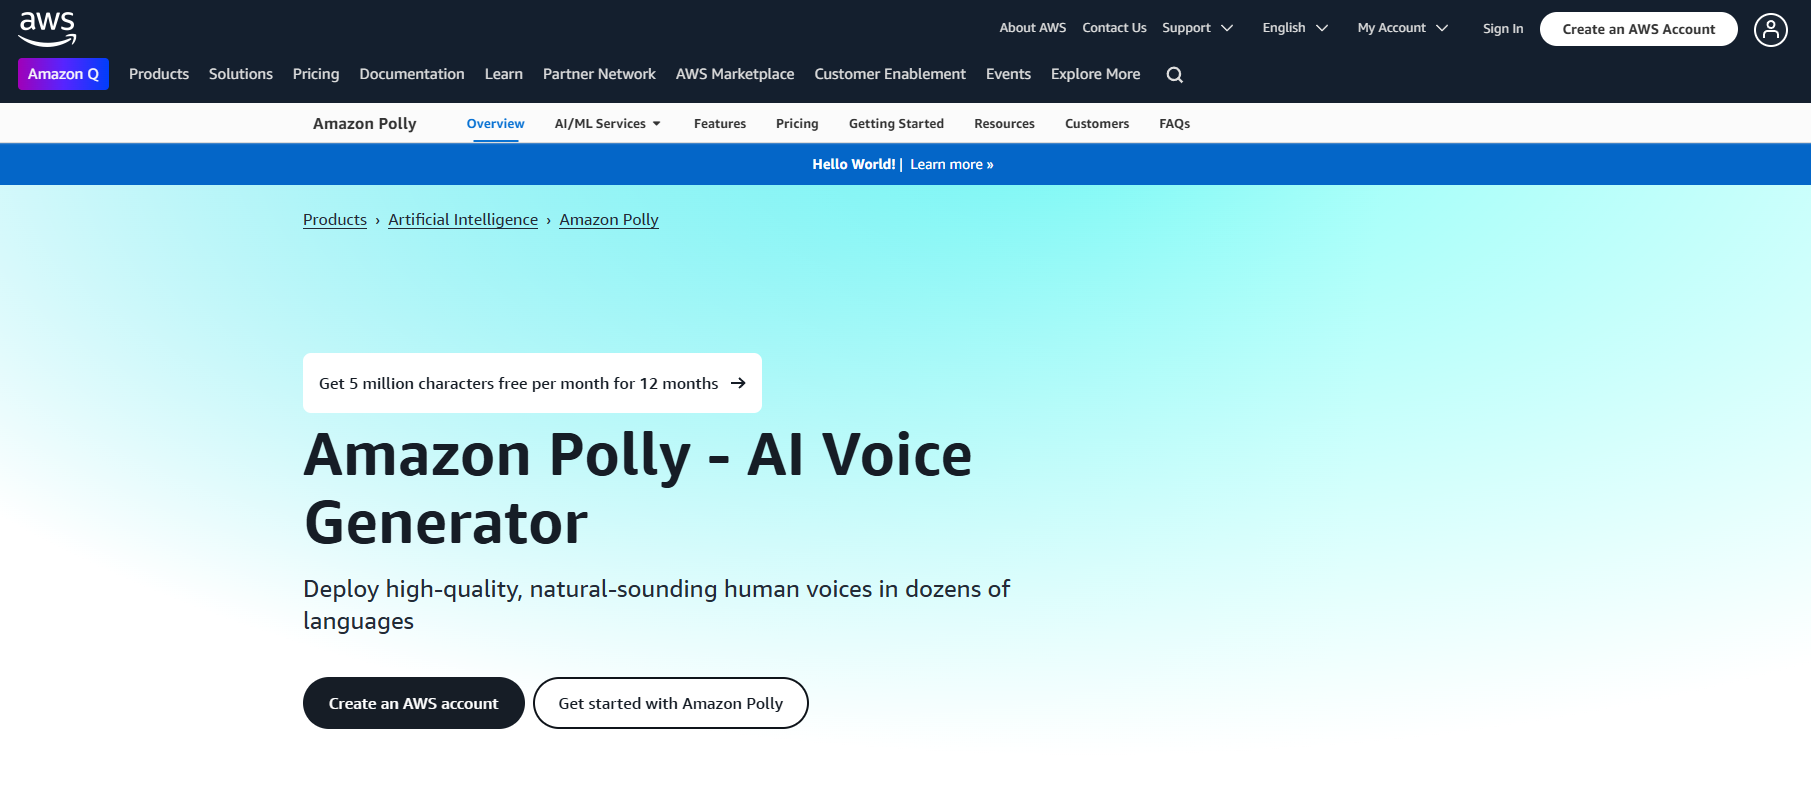Open the Products menu
This screenshot has height=785, width=1811.
(159, 74)
